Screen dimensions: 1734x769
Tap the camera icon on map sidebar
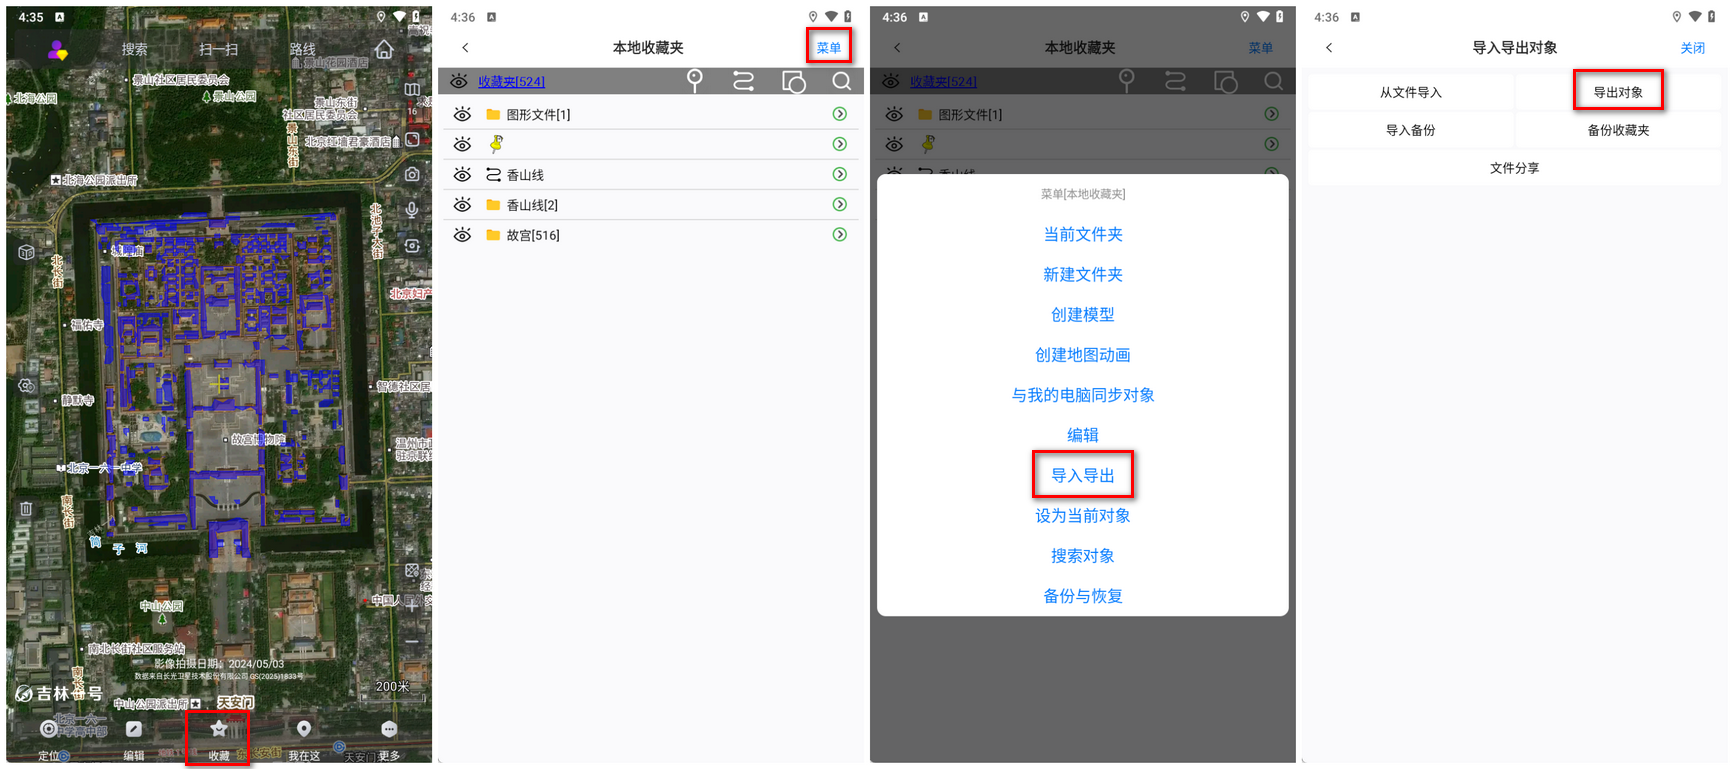pyautogui.click(x=412, y=174)
